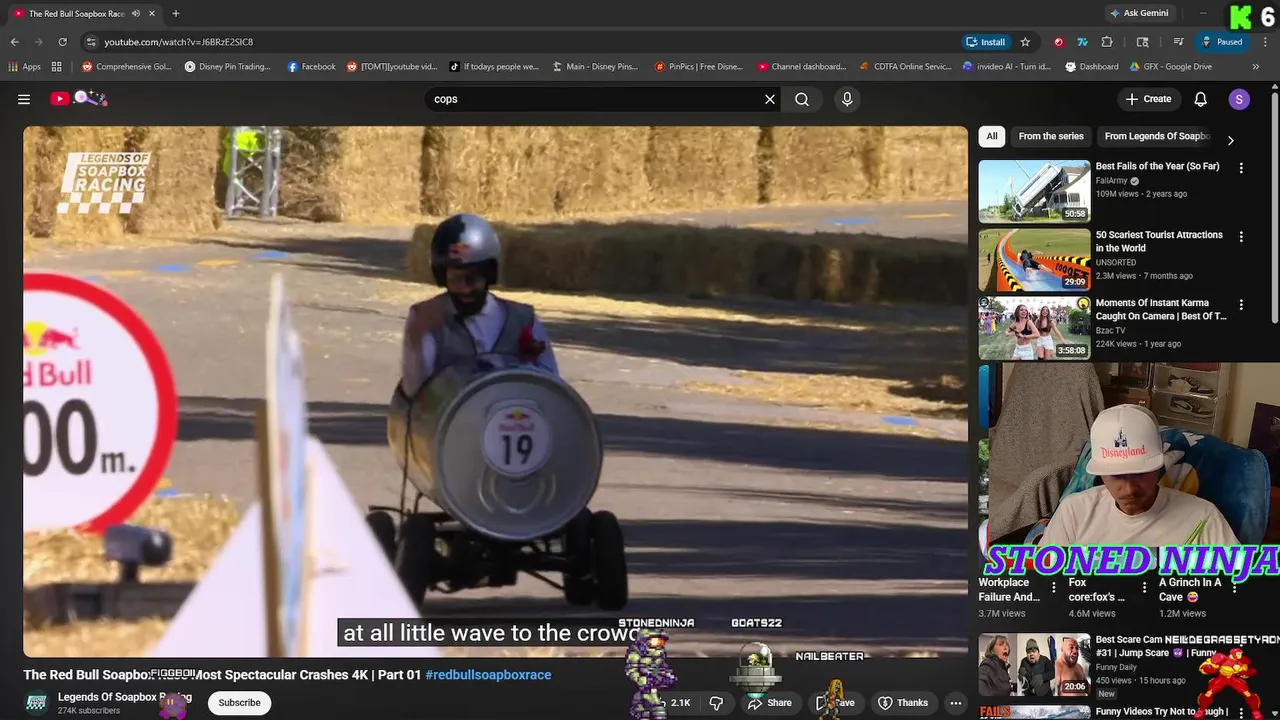1280x720 pixels.
Task: Mute tab via speaker icon
Action: (x=136, y=14)
